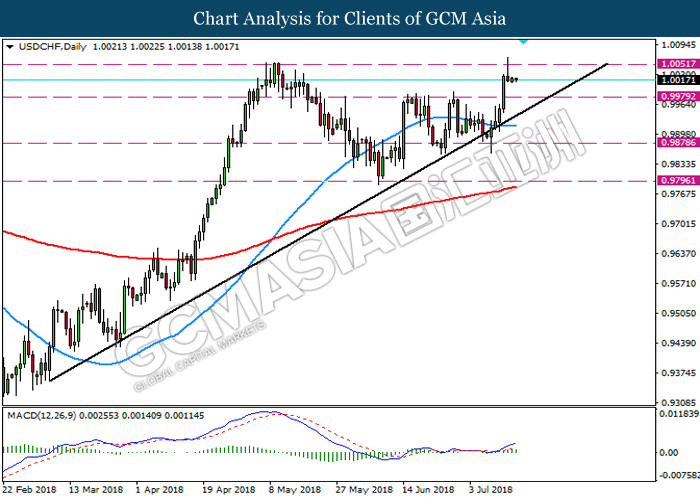This screenshot has width=700, height=500.
Task: Click the 13 Mar 2018 date label
Action: (x=96, y=490)
